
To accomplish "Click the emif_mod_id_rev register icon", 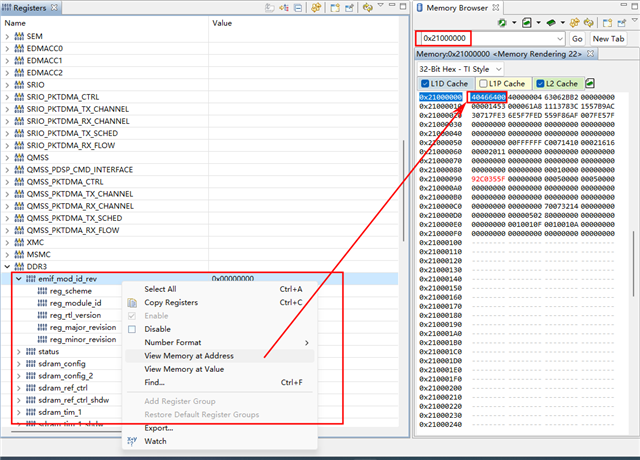I will tap(31, 279).
